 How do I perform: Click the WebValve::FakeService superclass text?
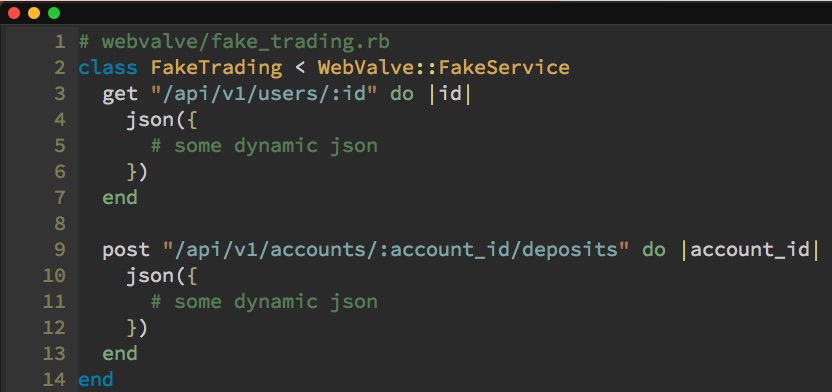[x=444, y=67]
